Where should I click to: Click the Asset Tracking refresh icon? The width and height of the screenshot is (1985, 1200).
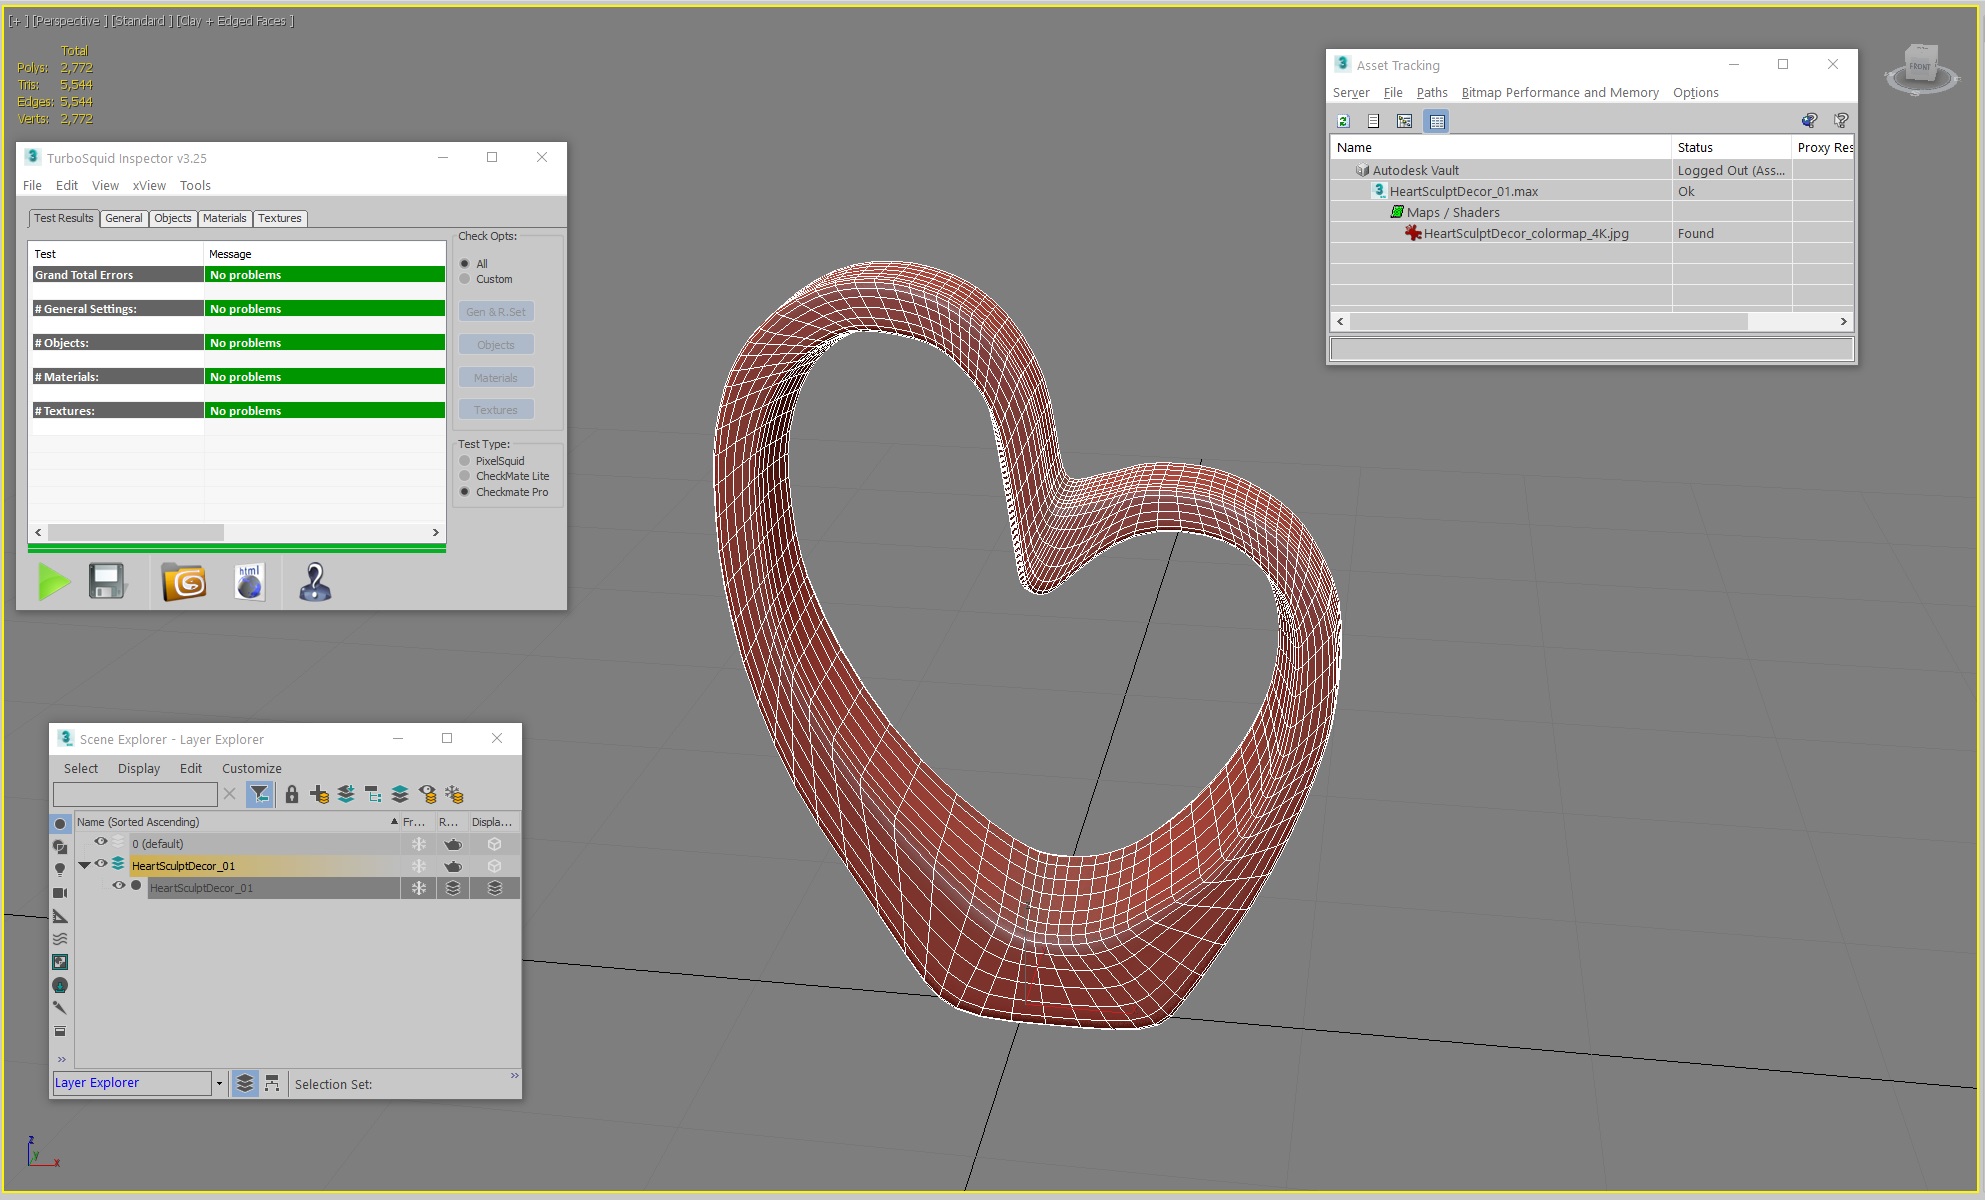1343,121
